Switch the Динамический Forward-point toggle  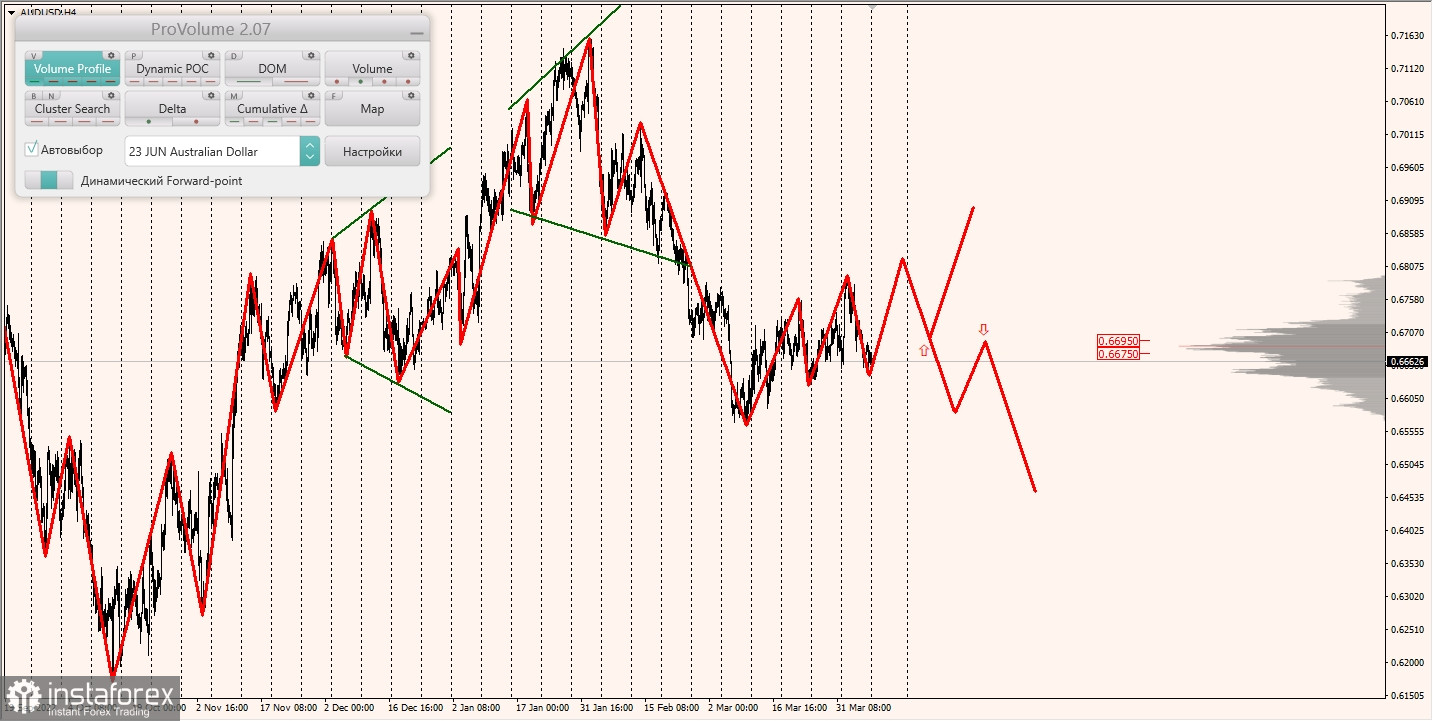(x=49, y=180)
